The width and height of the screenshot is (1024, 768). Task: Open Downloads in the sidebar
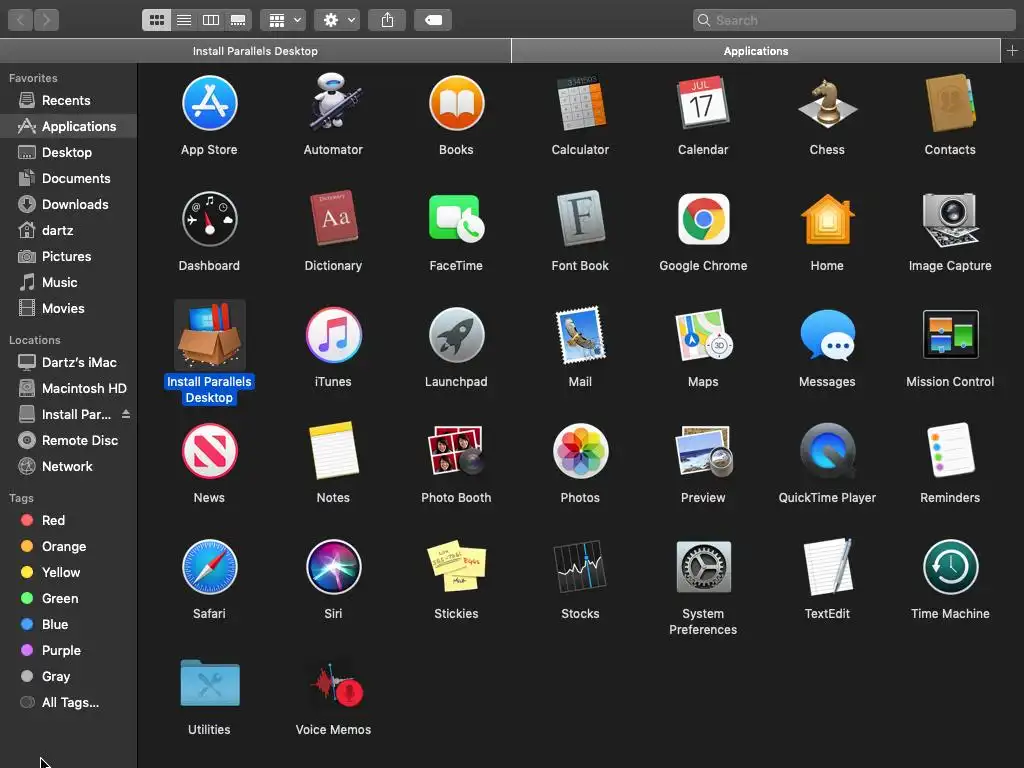tap(69, 204)
